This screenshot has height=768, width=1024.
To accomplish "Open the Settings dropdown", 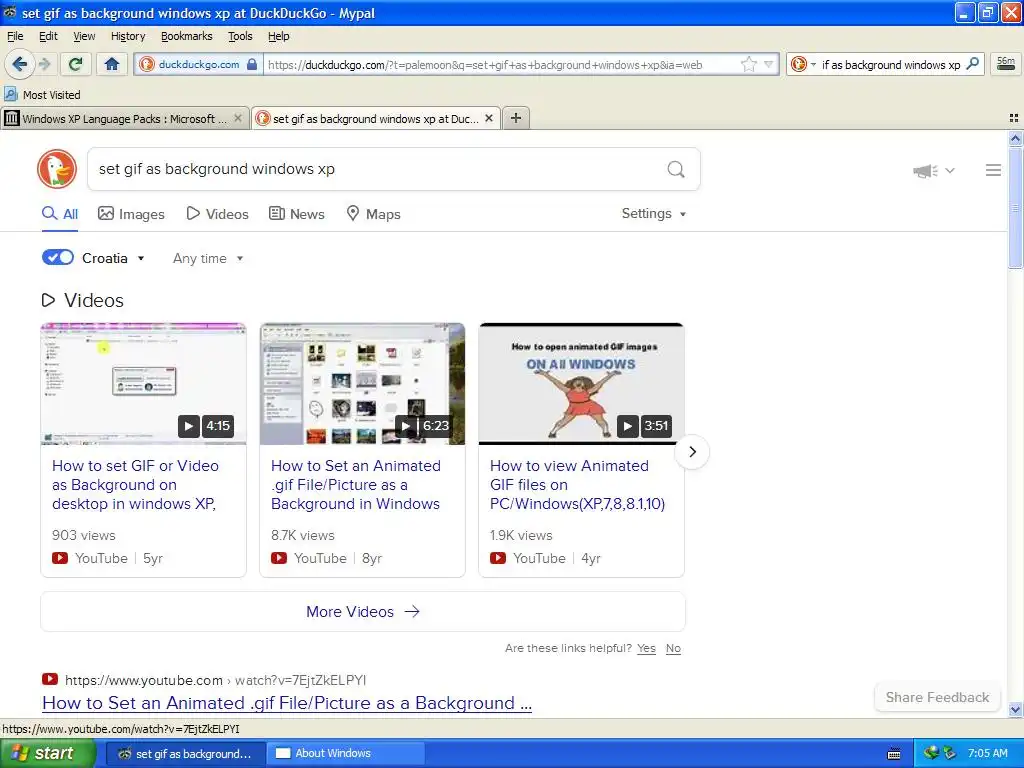I will 654,214.
